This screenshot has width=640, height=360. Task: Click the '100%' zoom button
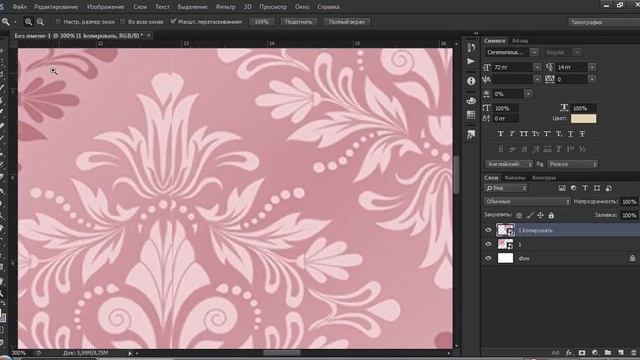click(x=262, y=22)
